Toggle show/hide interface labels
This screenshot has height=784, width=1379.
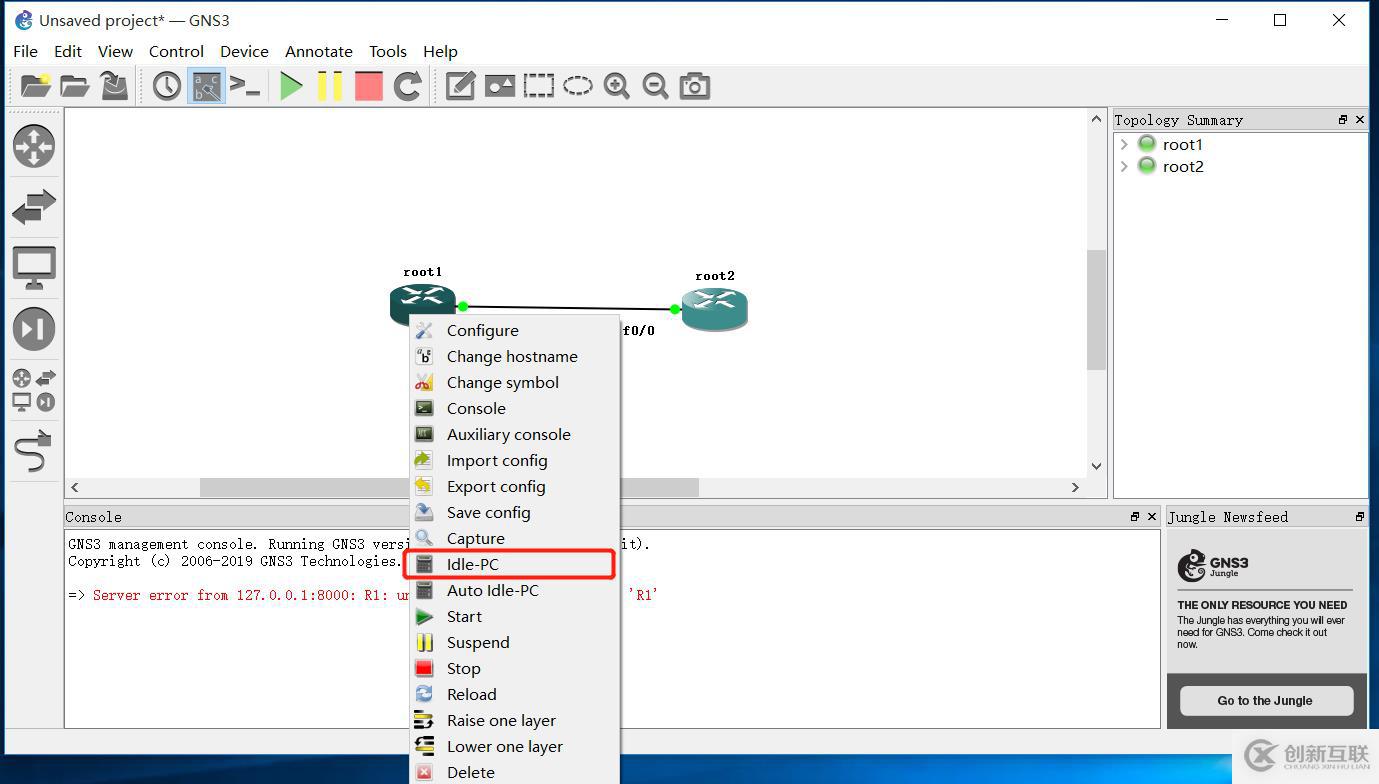click(x=207, y=86)
